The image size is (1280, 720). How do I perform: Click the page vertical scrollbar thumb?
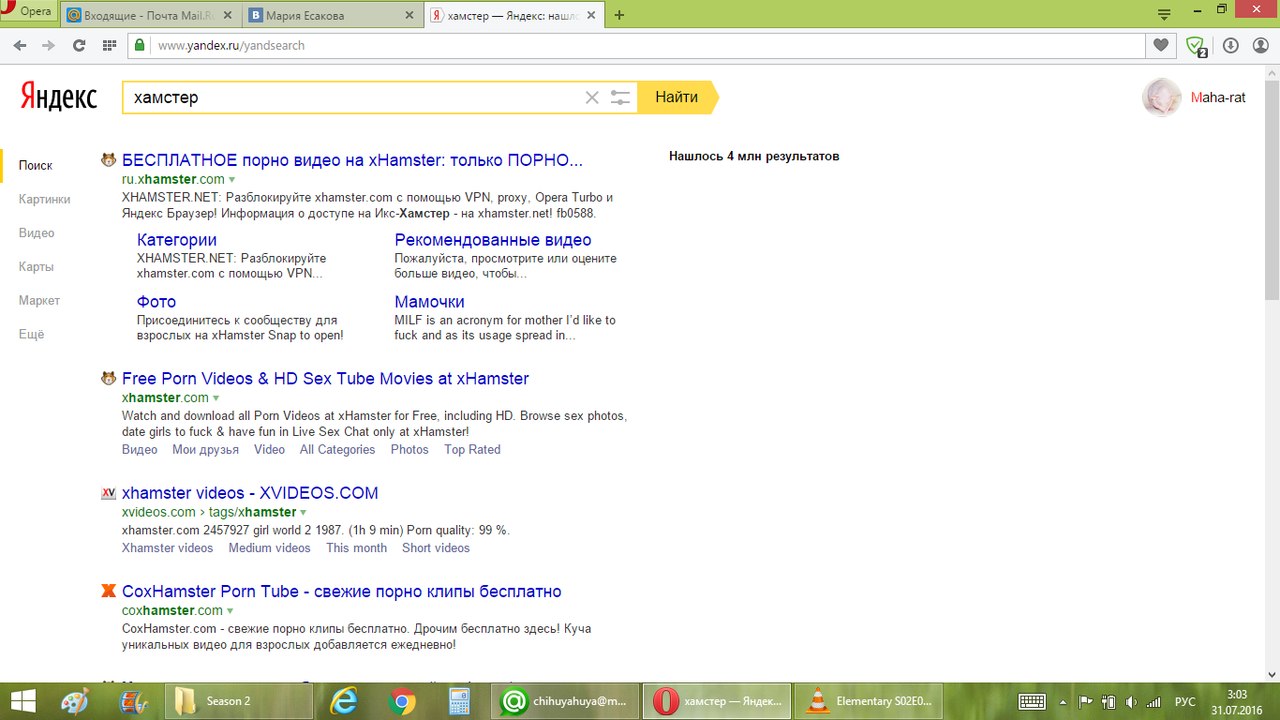pyautogui.click(x=1272, y=190)
